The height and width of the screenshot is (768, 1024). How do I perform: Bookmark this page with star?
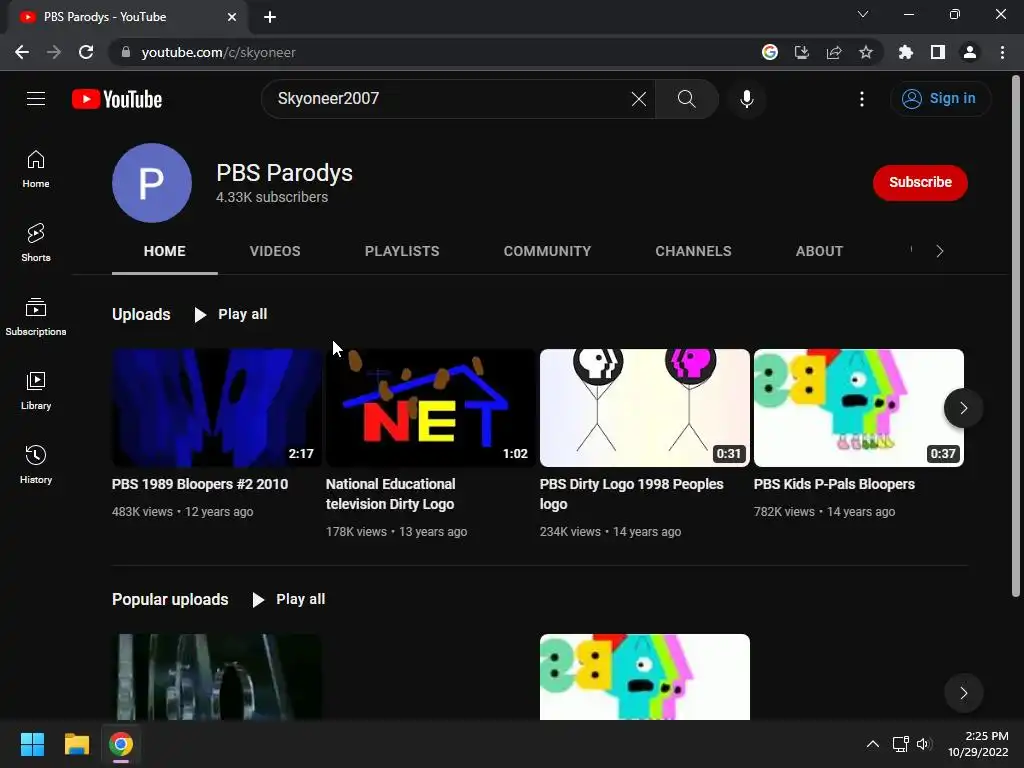click(x=865, y=52)
